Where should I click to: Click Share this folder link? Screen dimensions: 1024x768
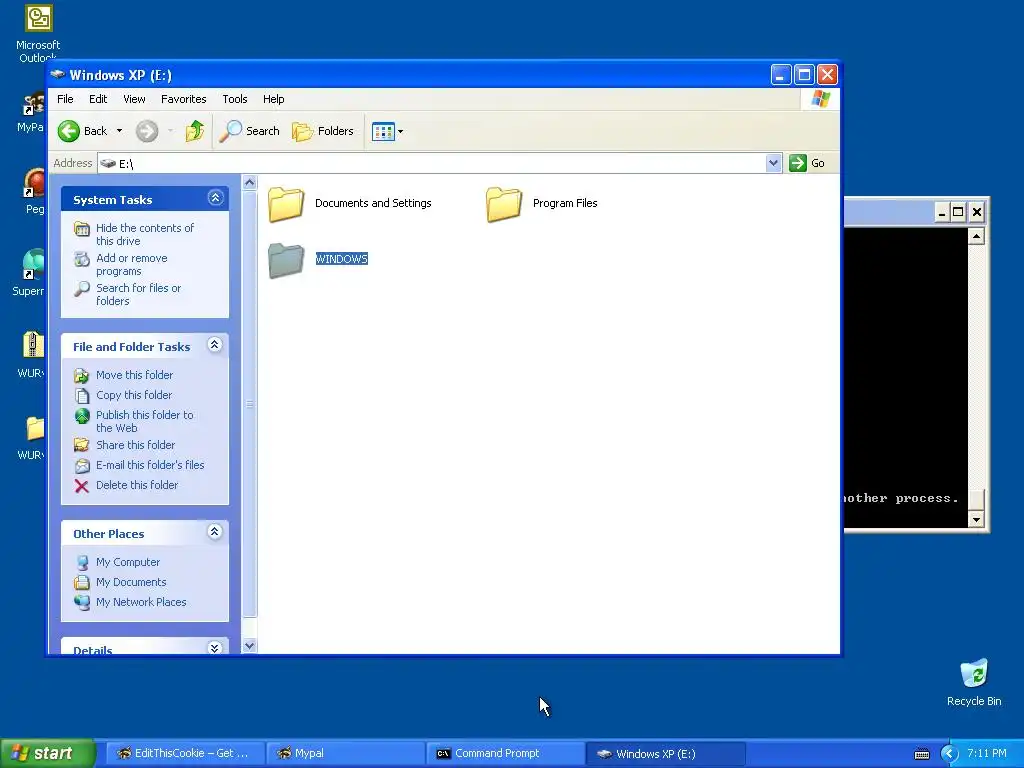click(135, 445)
